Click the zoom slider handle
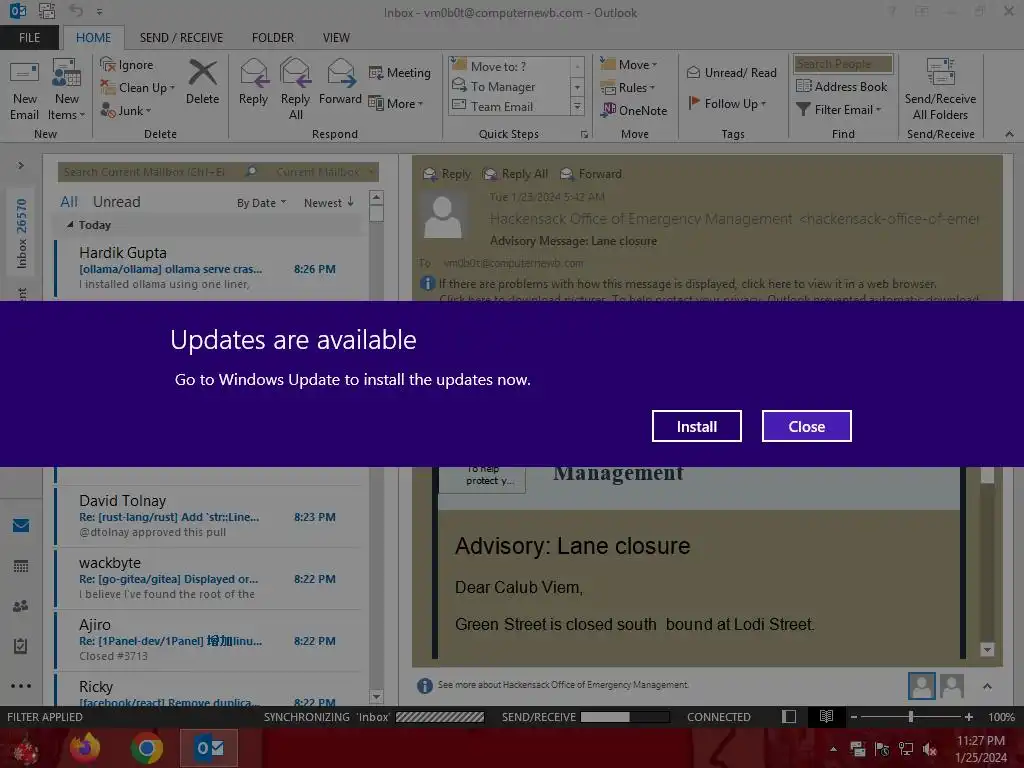The height and width of the screenshot is (768, 1024). pos(911,716)
